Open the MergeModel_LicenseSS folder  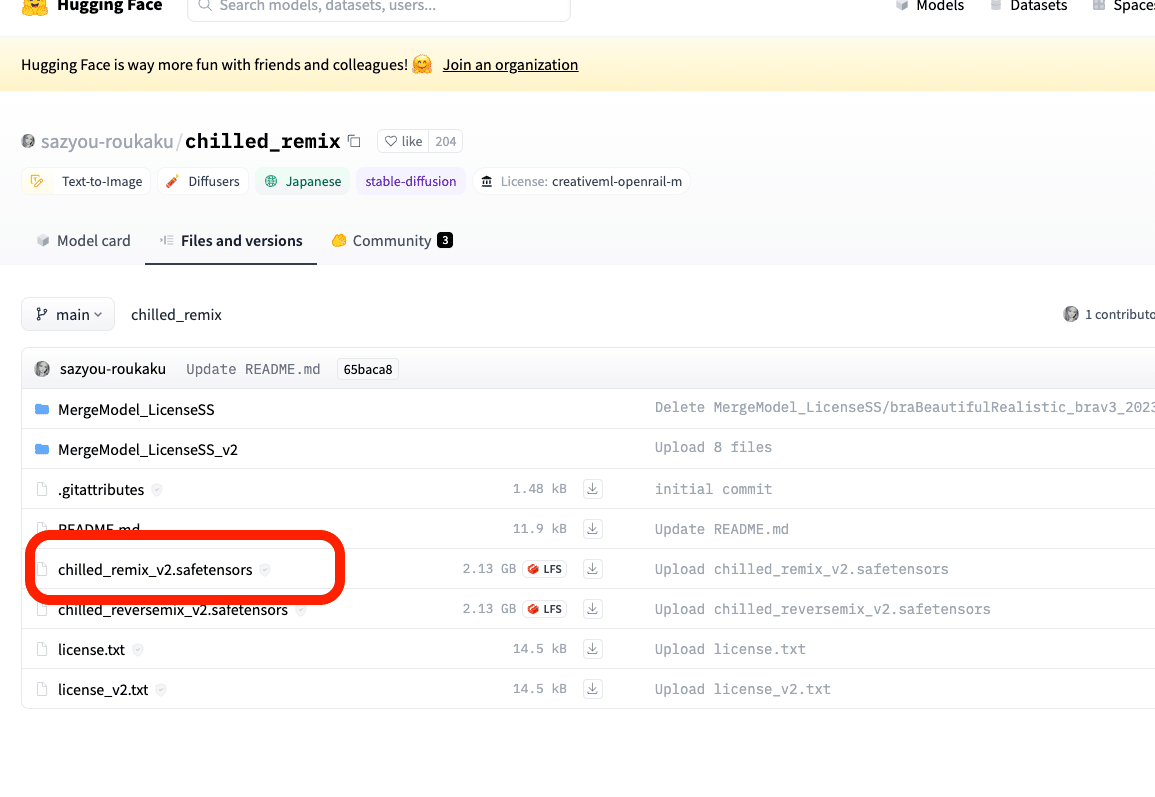coord(136,409)
